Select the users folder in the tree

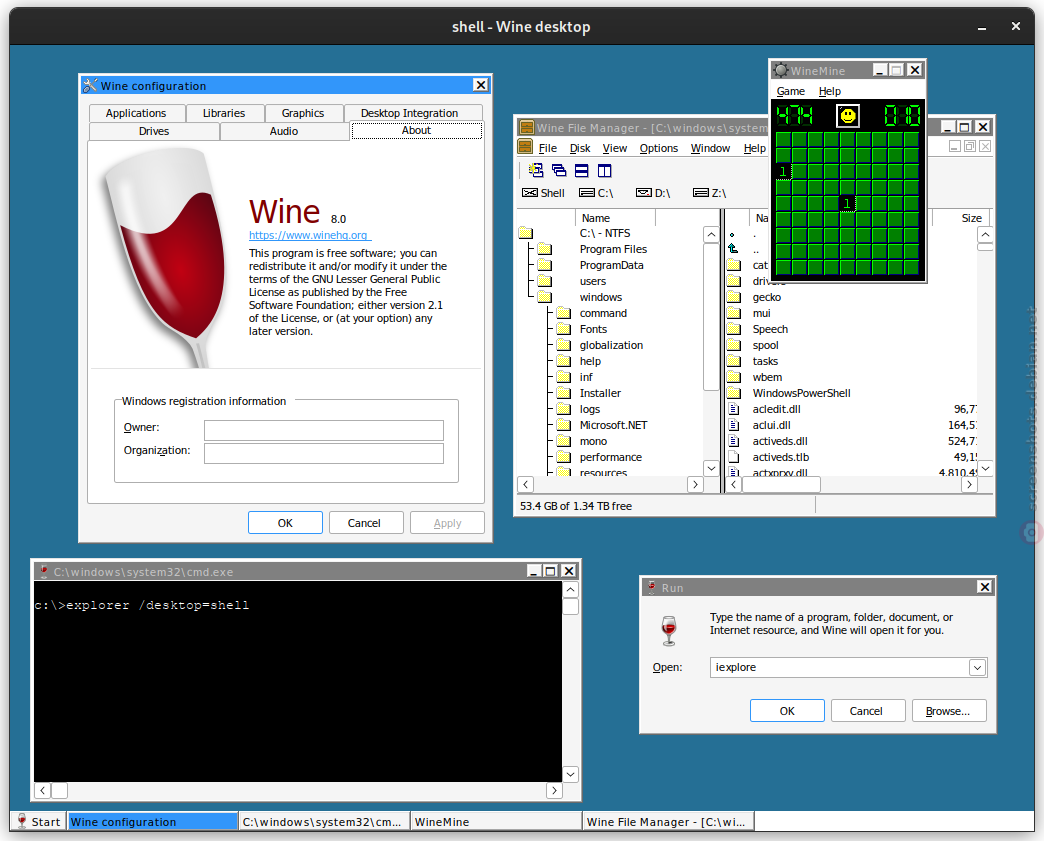click(593, 281)
